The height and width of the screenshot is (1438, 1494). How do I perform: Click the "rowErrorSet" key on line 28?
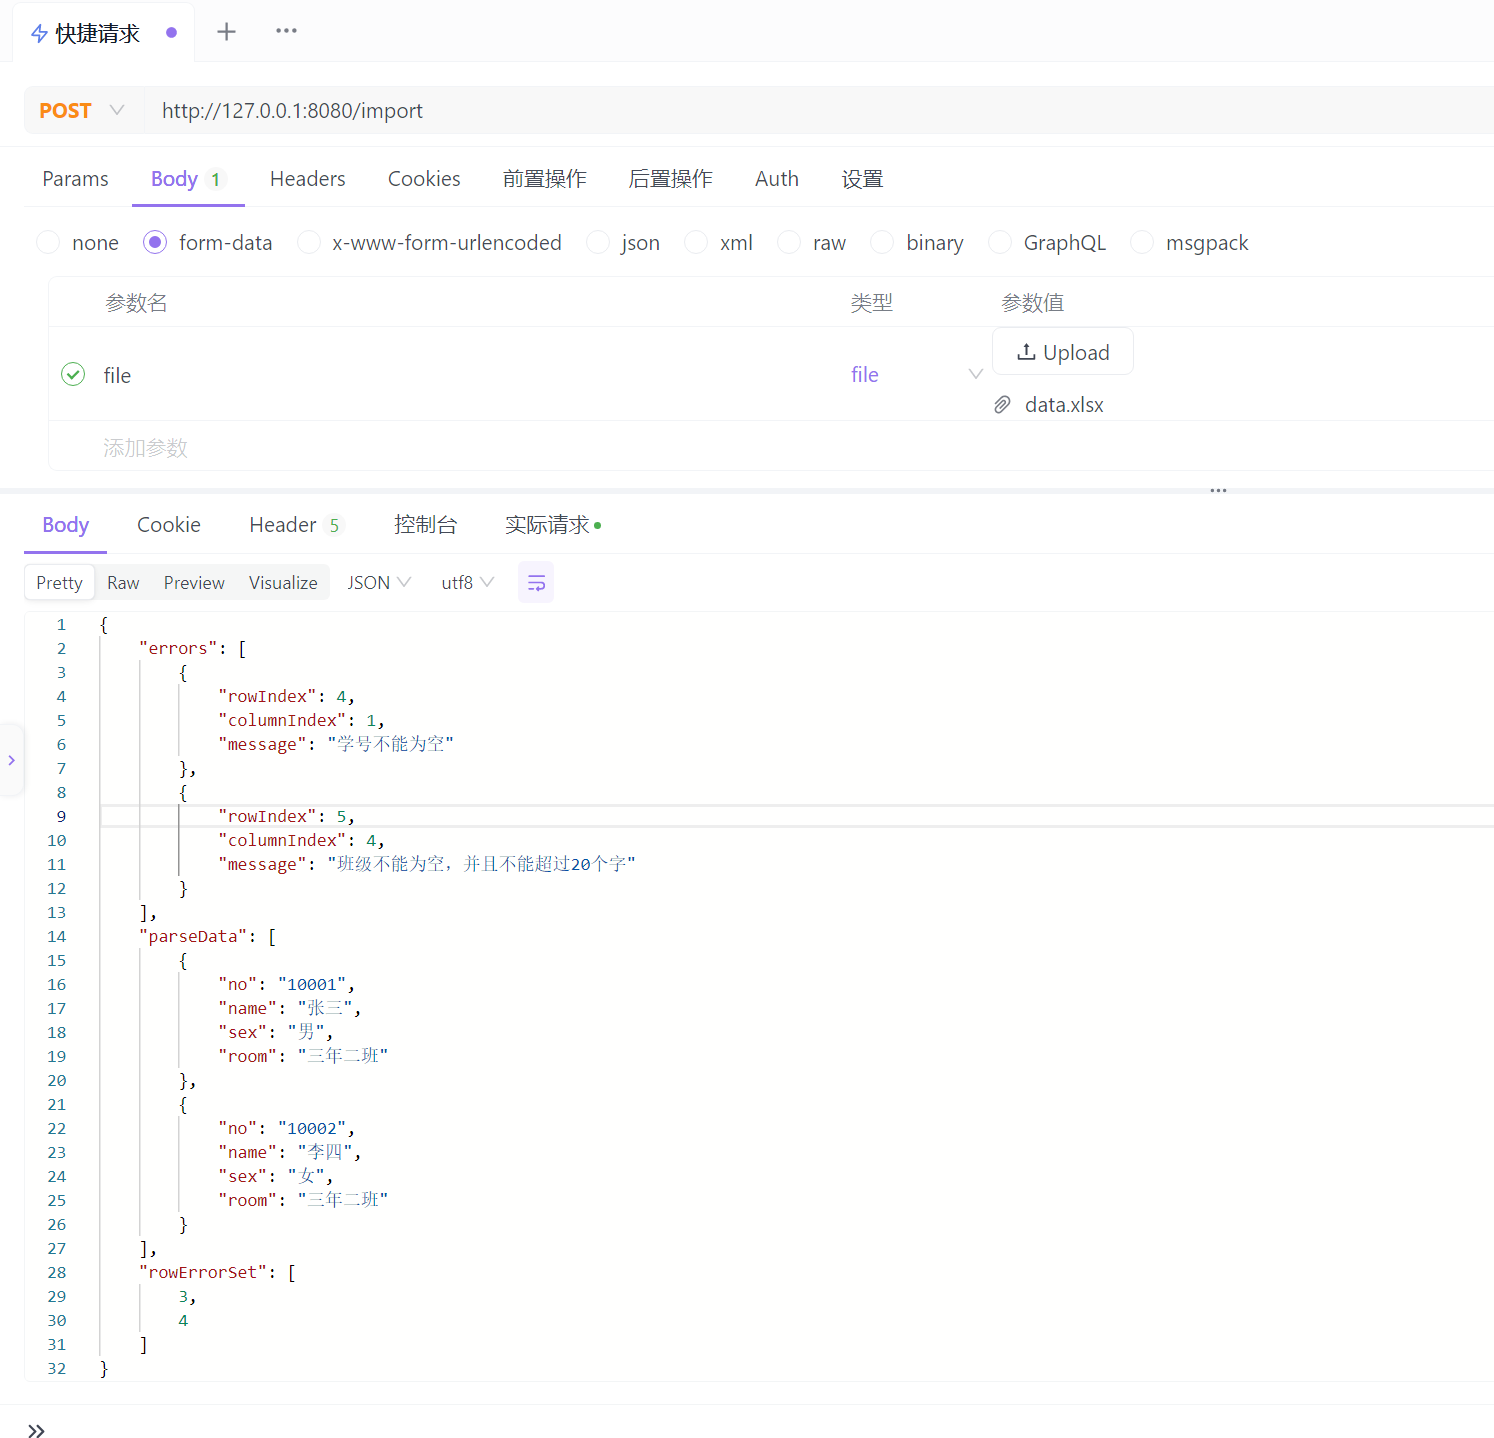203,1273
